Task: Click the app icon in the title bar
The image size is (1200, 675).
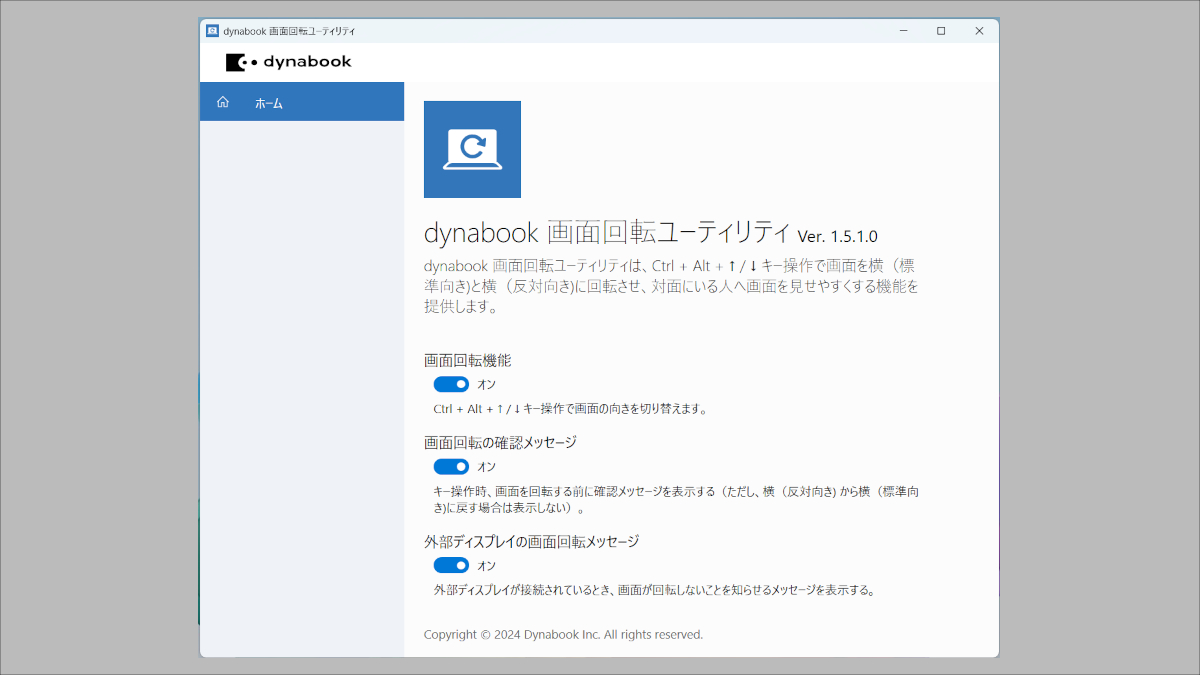Action: pos(211,30)
